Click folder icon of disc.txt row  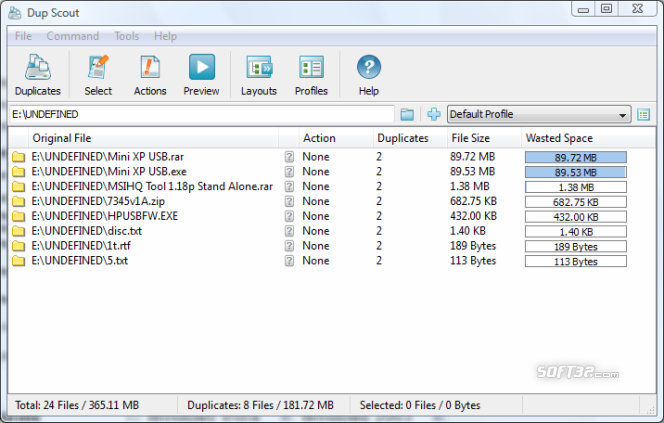[x=18, y=231]
